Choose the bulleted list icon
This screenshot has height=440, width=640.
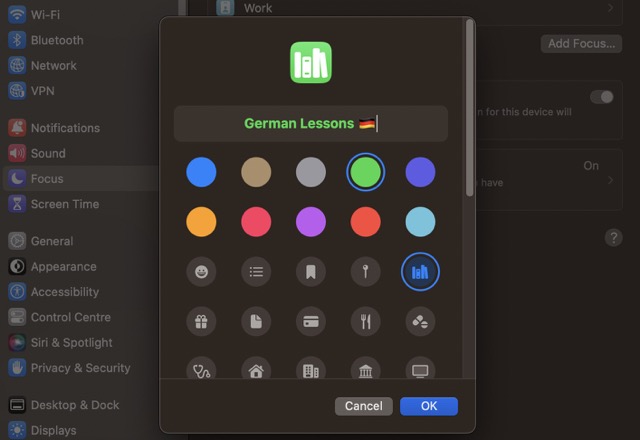pyautogui.click(x=256, y=271)
